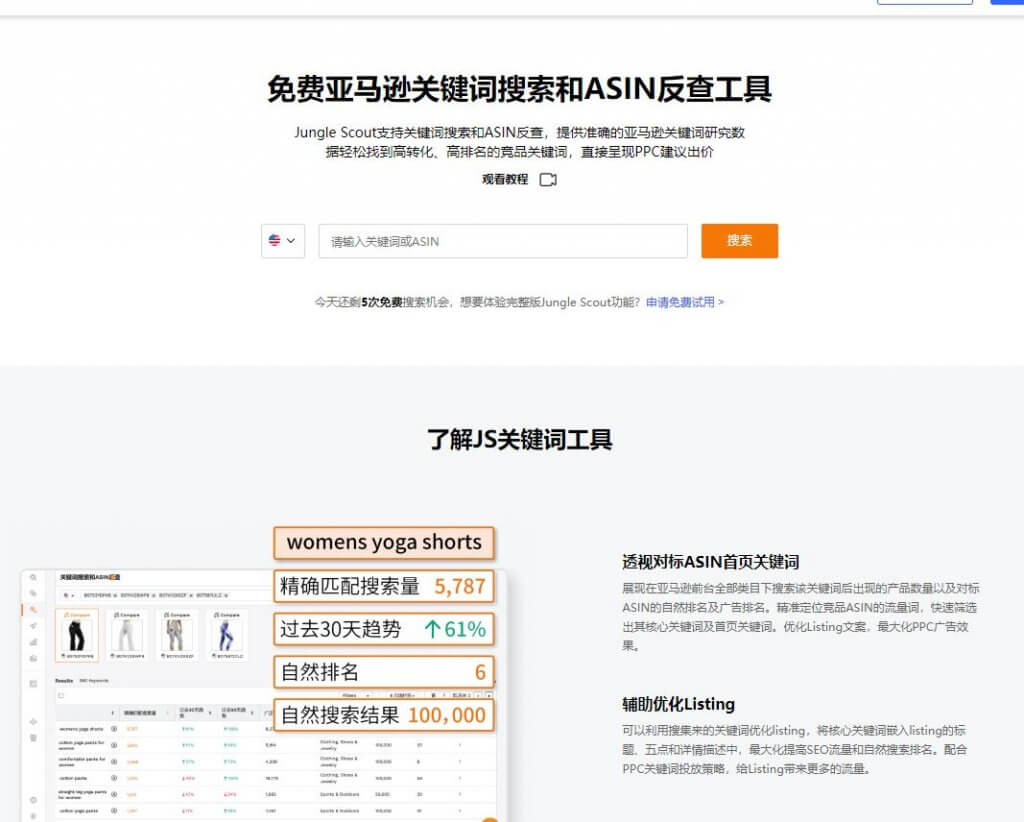Open the 观看教程 tutorial link
The height and width of the screenshot is (822, 1024).
pyautogui.click(x=505, y=180)
